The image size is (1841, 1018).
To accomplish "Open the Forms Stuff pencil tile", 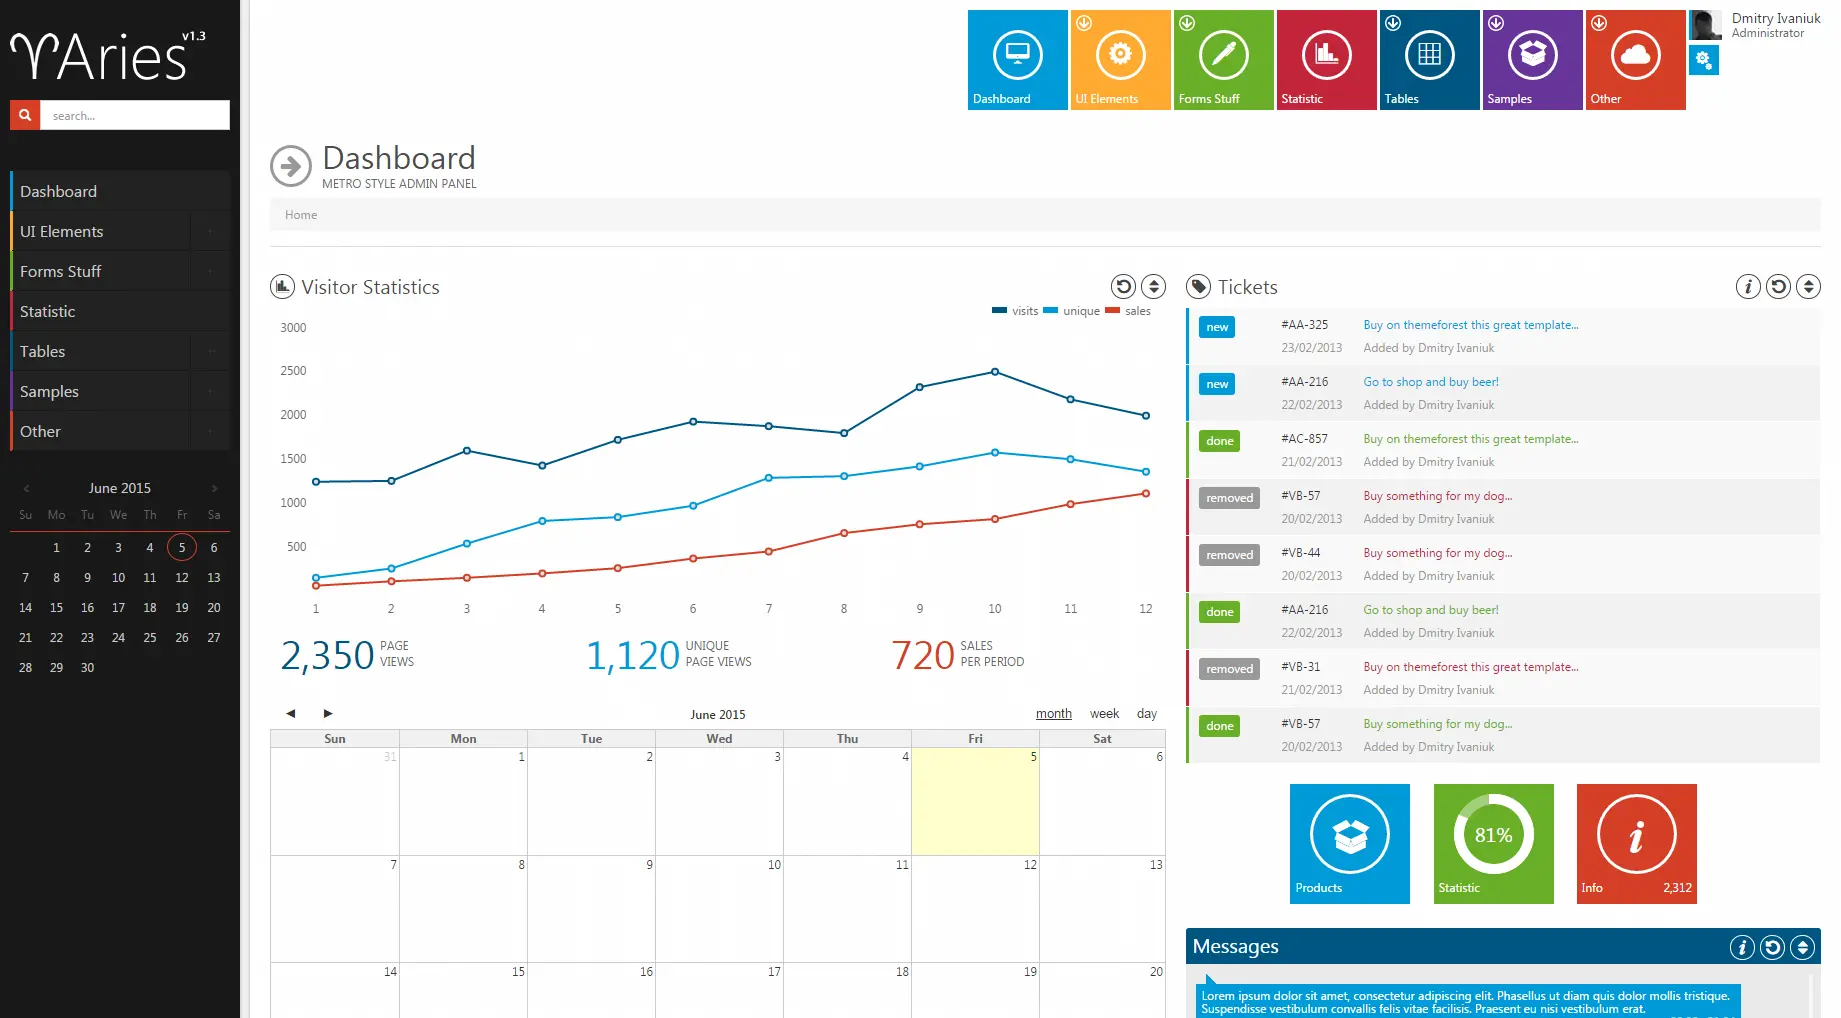I will pyautogui.click(x=1223, y=60).
